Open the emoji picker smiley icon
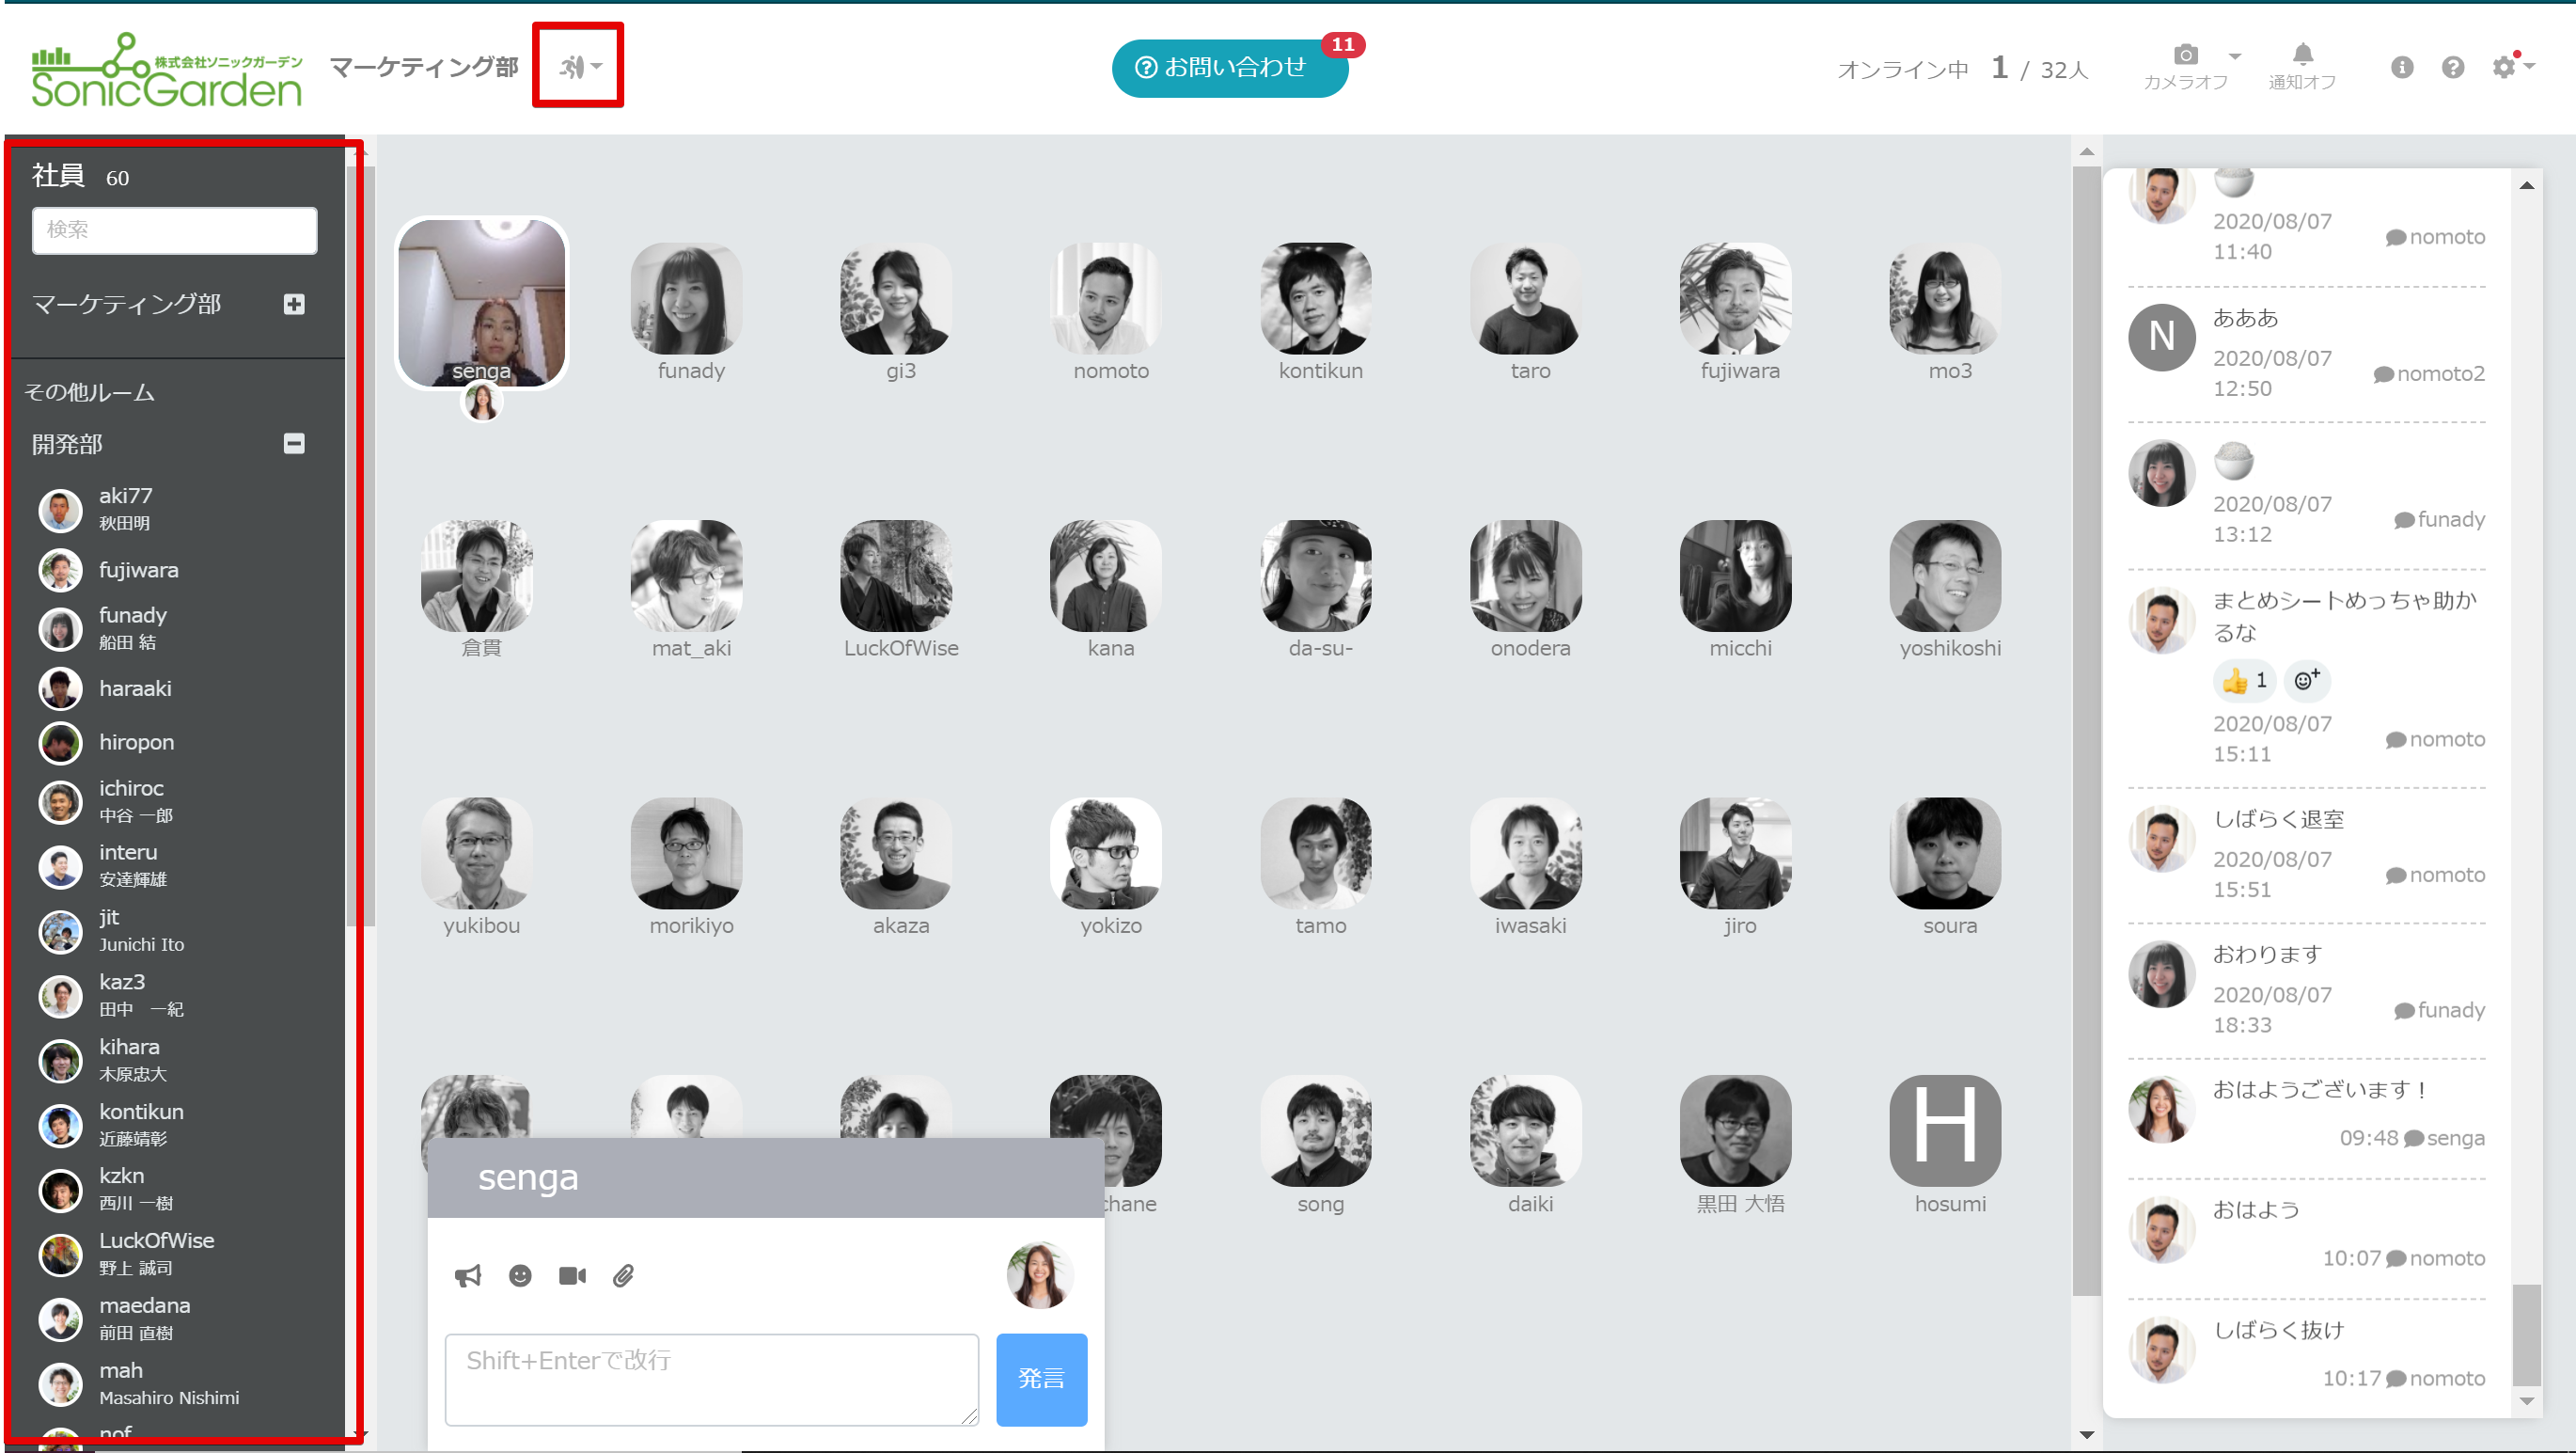The image size is (2576, 1453). [x=520, y=1275]
